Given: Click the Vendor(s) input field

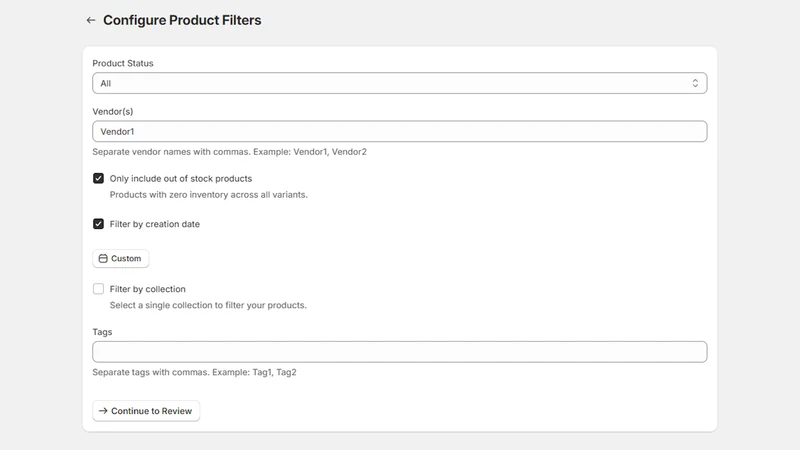Looking at the screenshot, I should (399, 132).
